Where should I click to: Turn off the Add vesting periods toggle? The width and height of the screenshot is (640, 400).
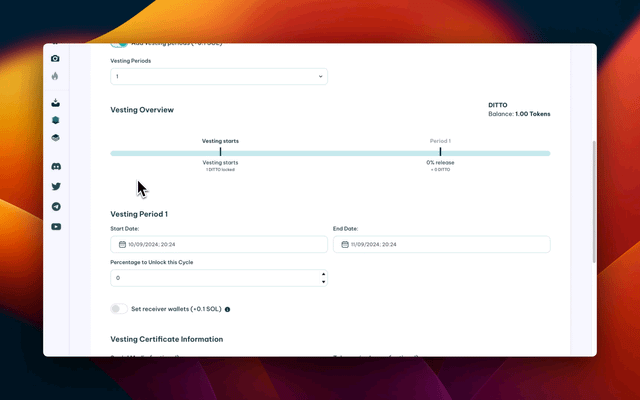click(119, 45)
